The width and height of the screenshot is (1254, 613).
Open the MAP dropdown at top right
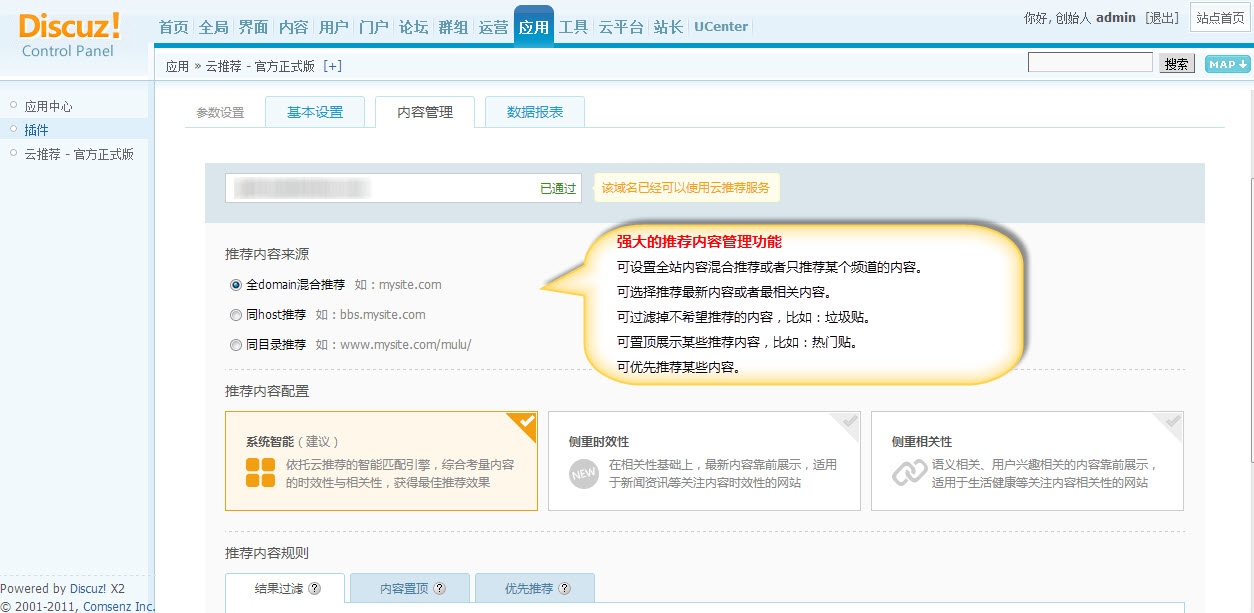point(1226,63)
